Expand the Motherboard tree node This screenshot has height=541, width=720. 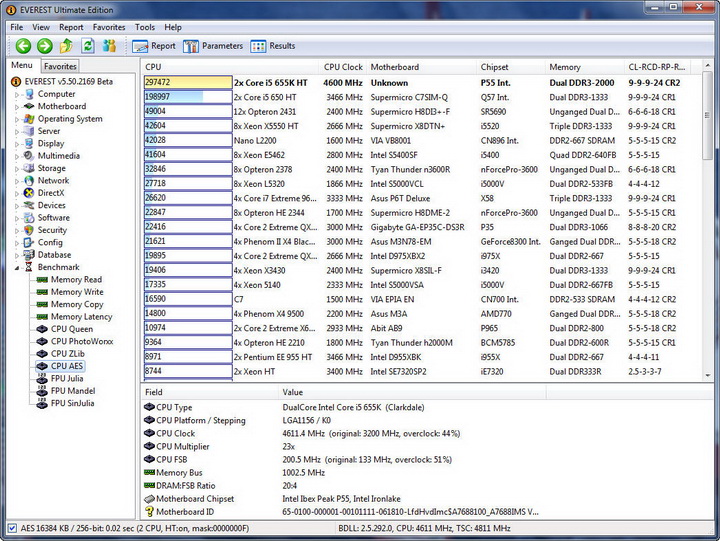coord(17,107)
